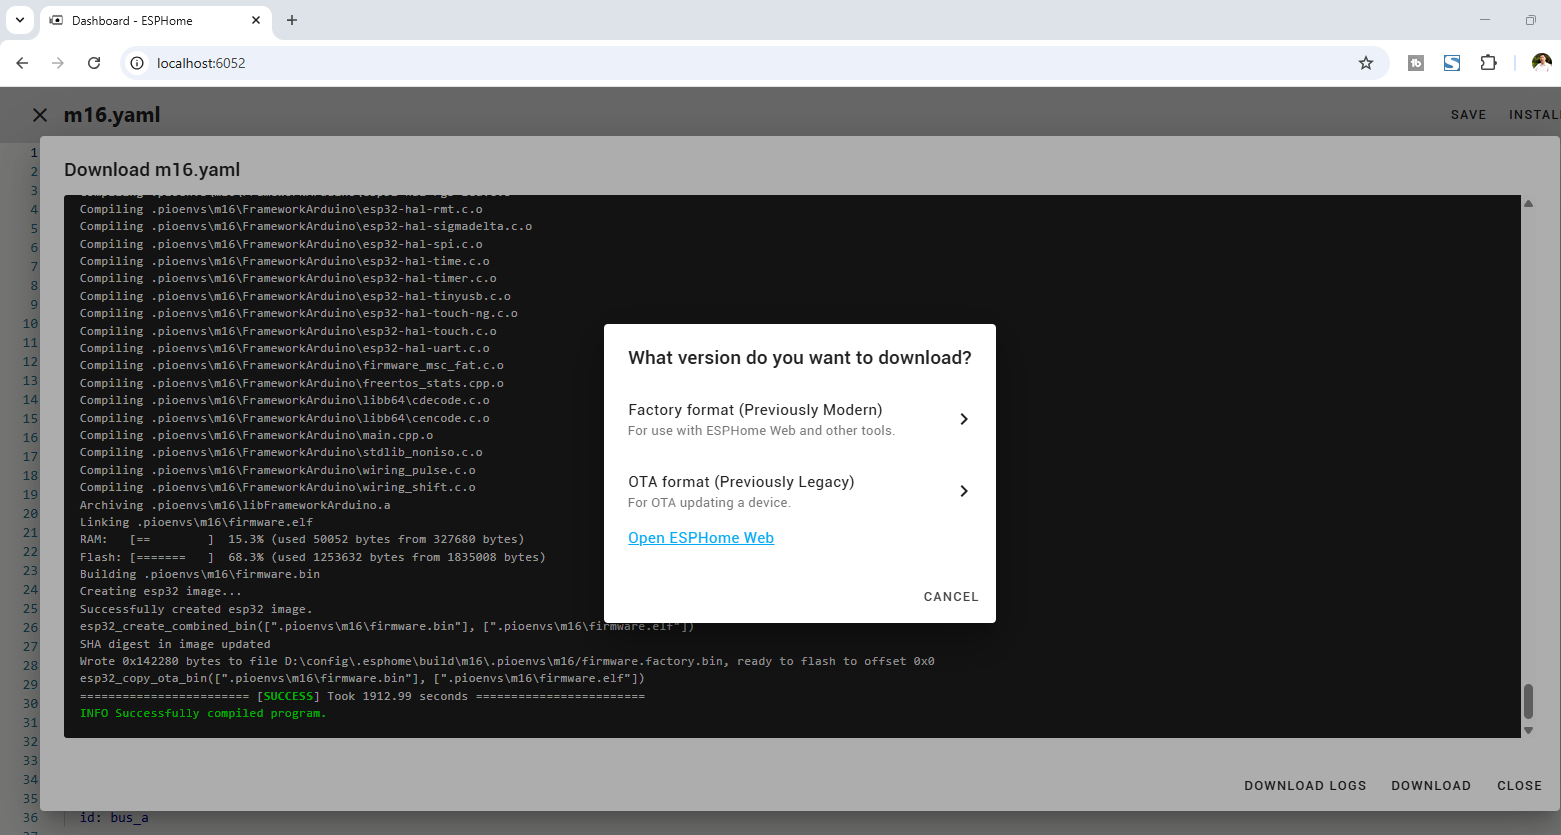Open the ESPHome Web link
Screen dimensions: 1561x835
point(701,538)
